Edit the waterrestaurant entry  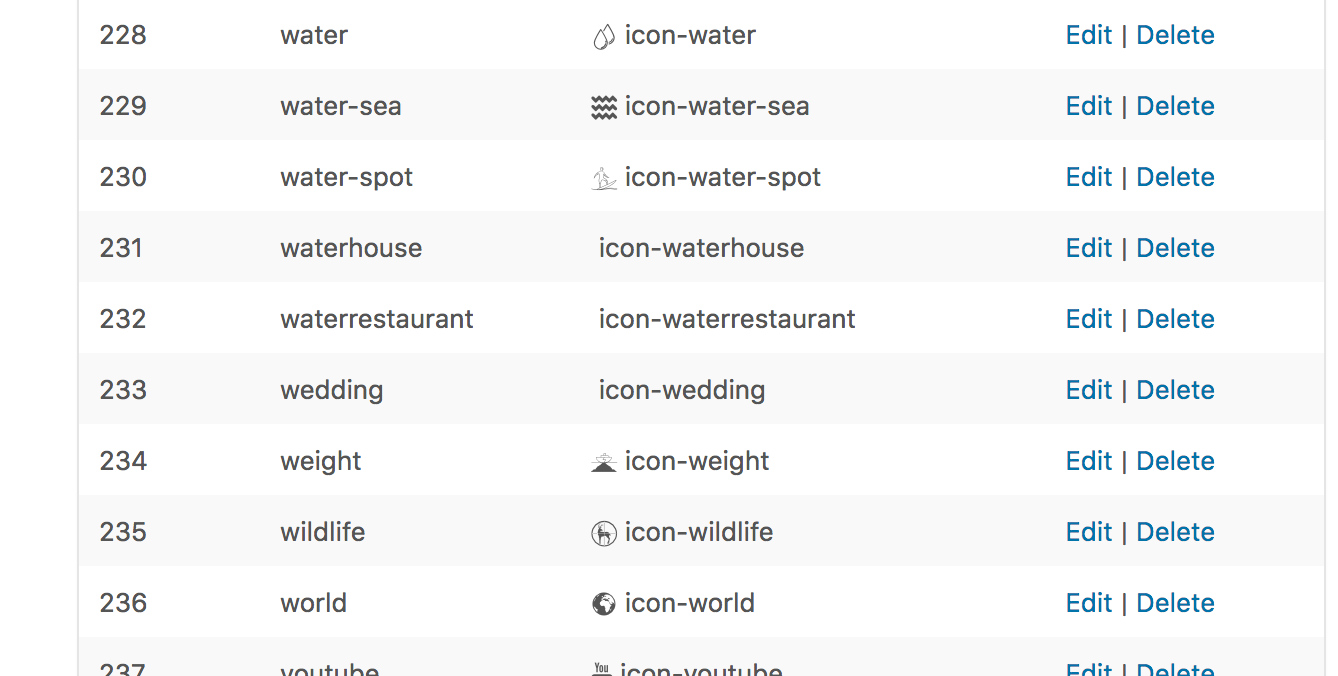coord(1088,319)
